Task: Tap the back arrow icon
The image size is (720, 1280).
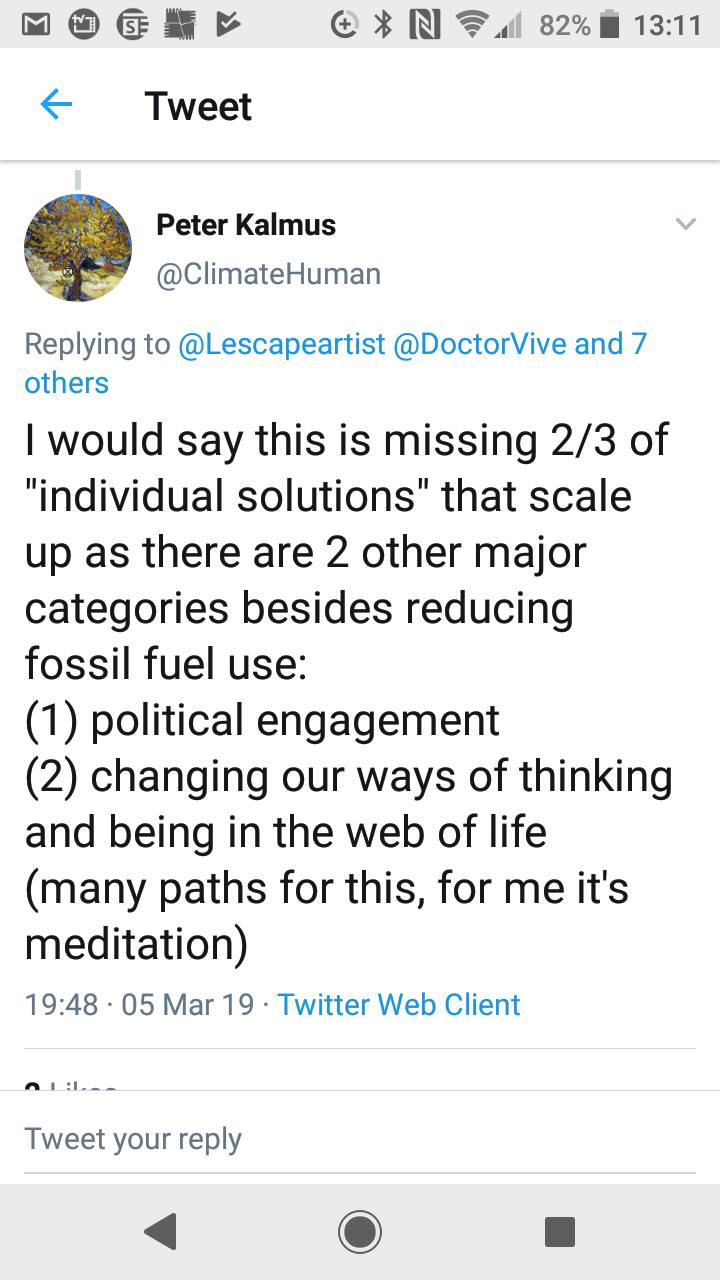Action: [x=56, y=105]
